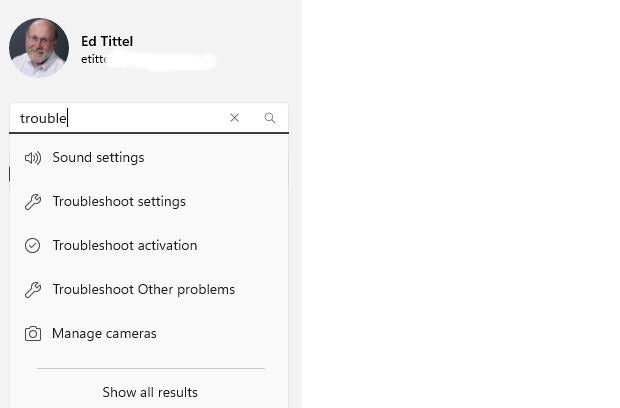The image size is (620, 408).
Task: Clear the search box with the X icon
Action: (x=234, y=118)
